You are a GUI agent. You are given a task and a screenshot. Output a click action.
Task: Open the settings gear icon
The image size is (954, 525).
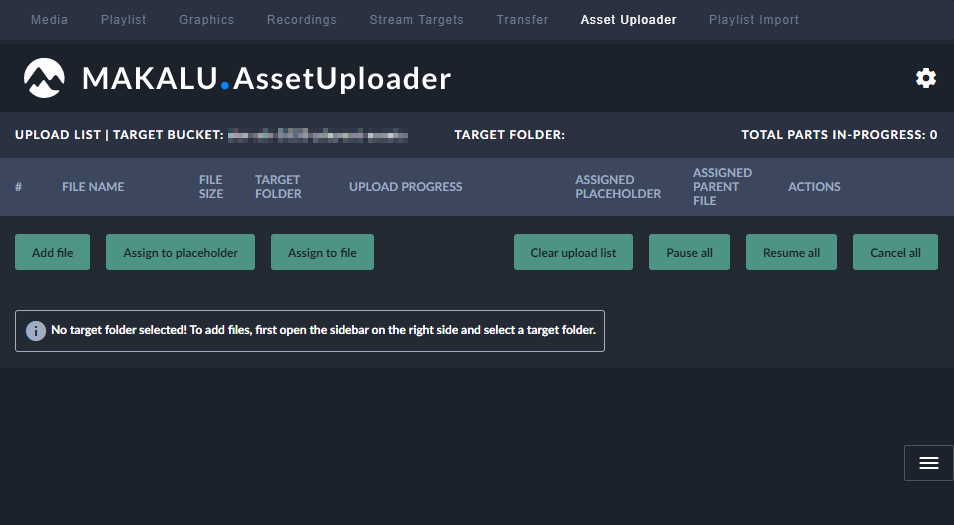[x=925, y=78]
